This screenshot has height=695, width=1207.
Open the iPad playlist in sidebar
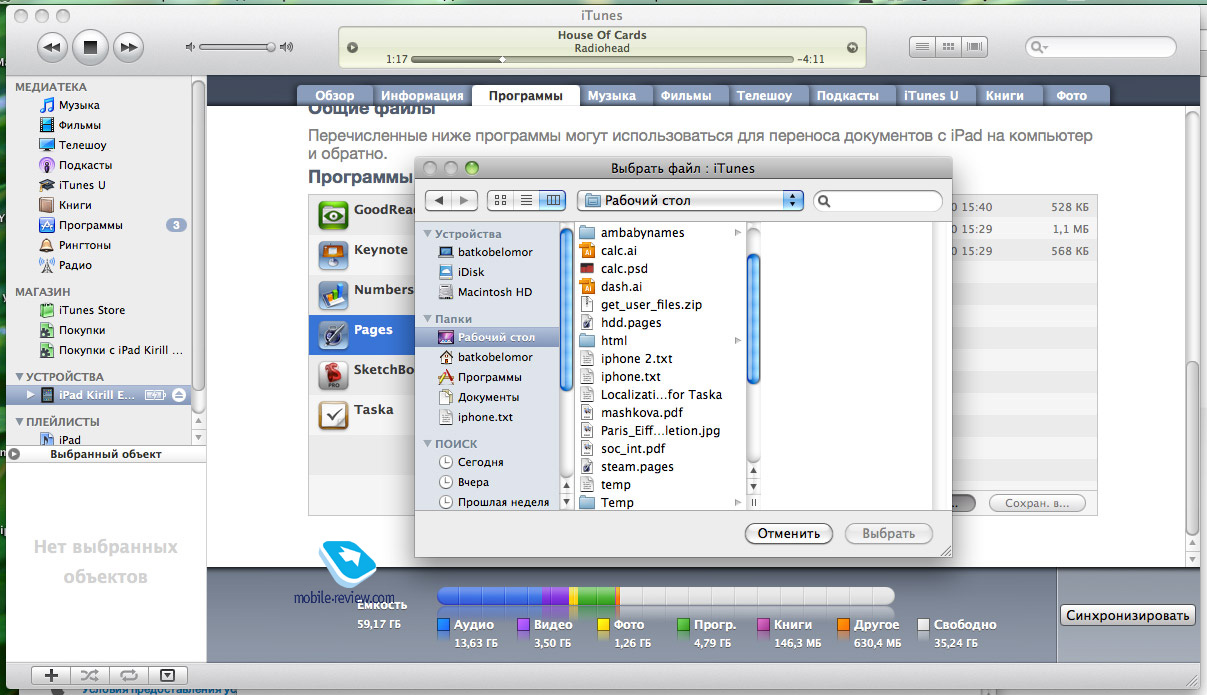(69, 440)
